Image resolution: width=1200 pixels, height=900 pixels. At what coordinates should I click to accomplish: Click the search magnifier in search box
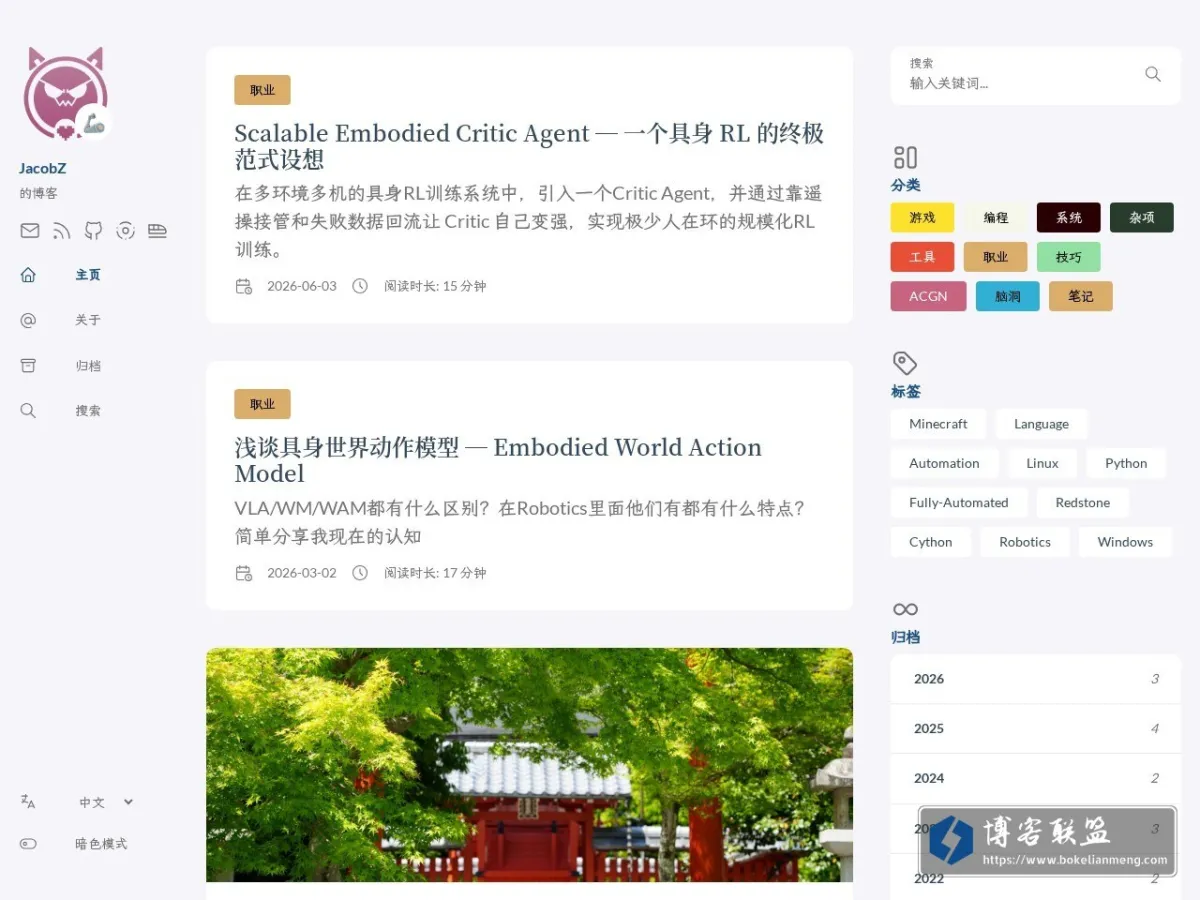tap(1153, 74)
